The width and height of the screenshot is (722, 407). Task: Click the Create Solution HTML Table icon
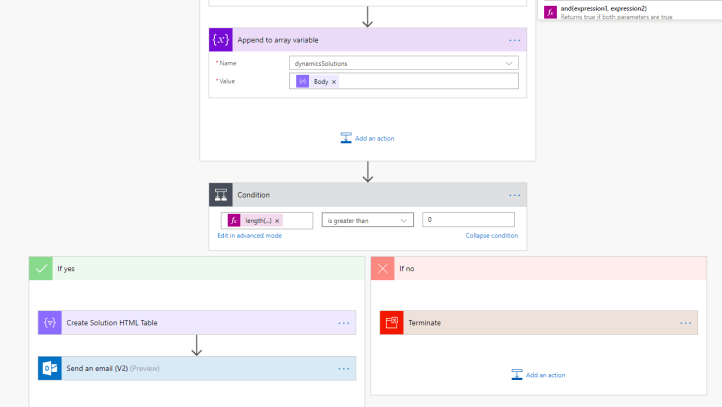pyautogui.click(x=50, y=323)
